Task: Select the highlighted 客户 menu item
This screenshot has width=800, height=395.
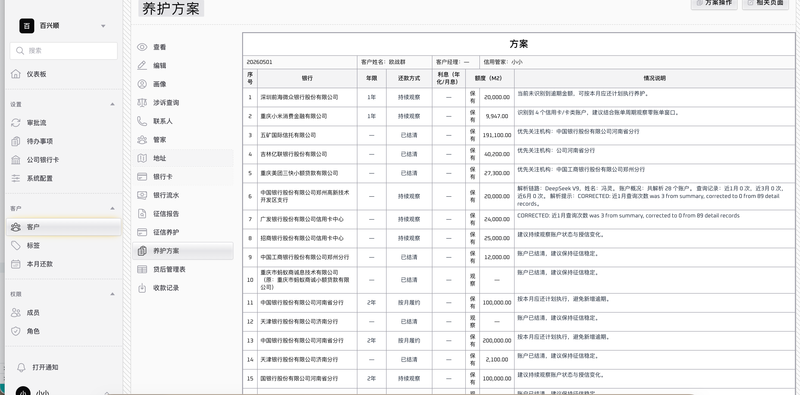Action: coord(64,227)
